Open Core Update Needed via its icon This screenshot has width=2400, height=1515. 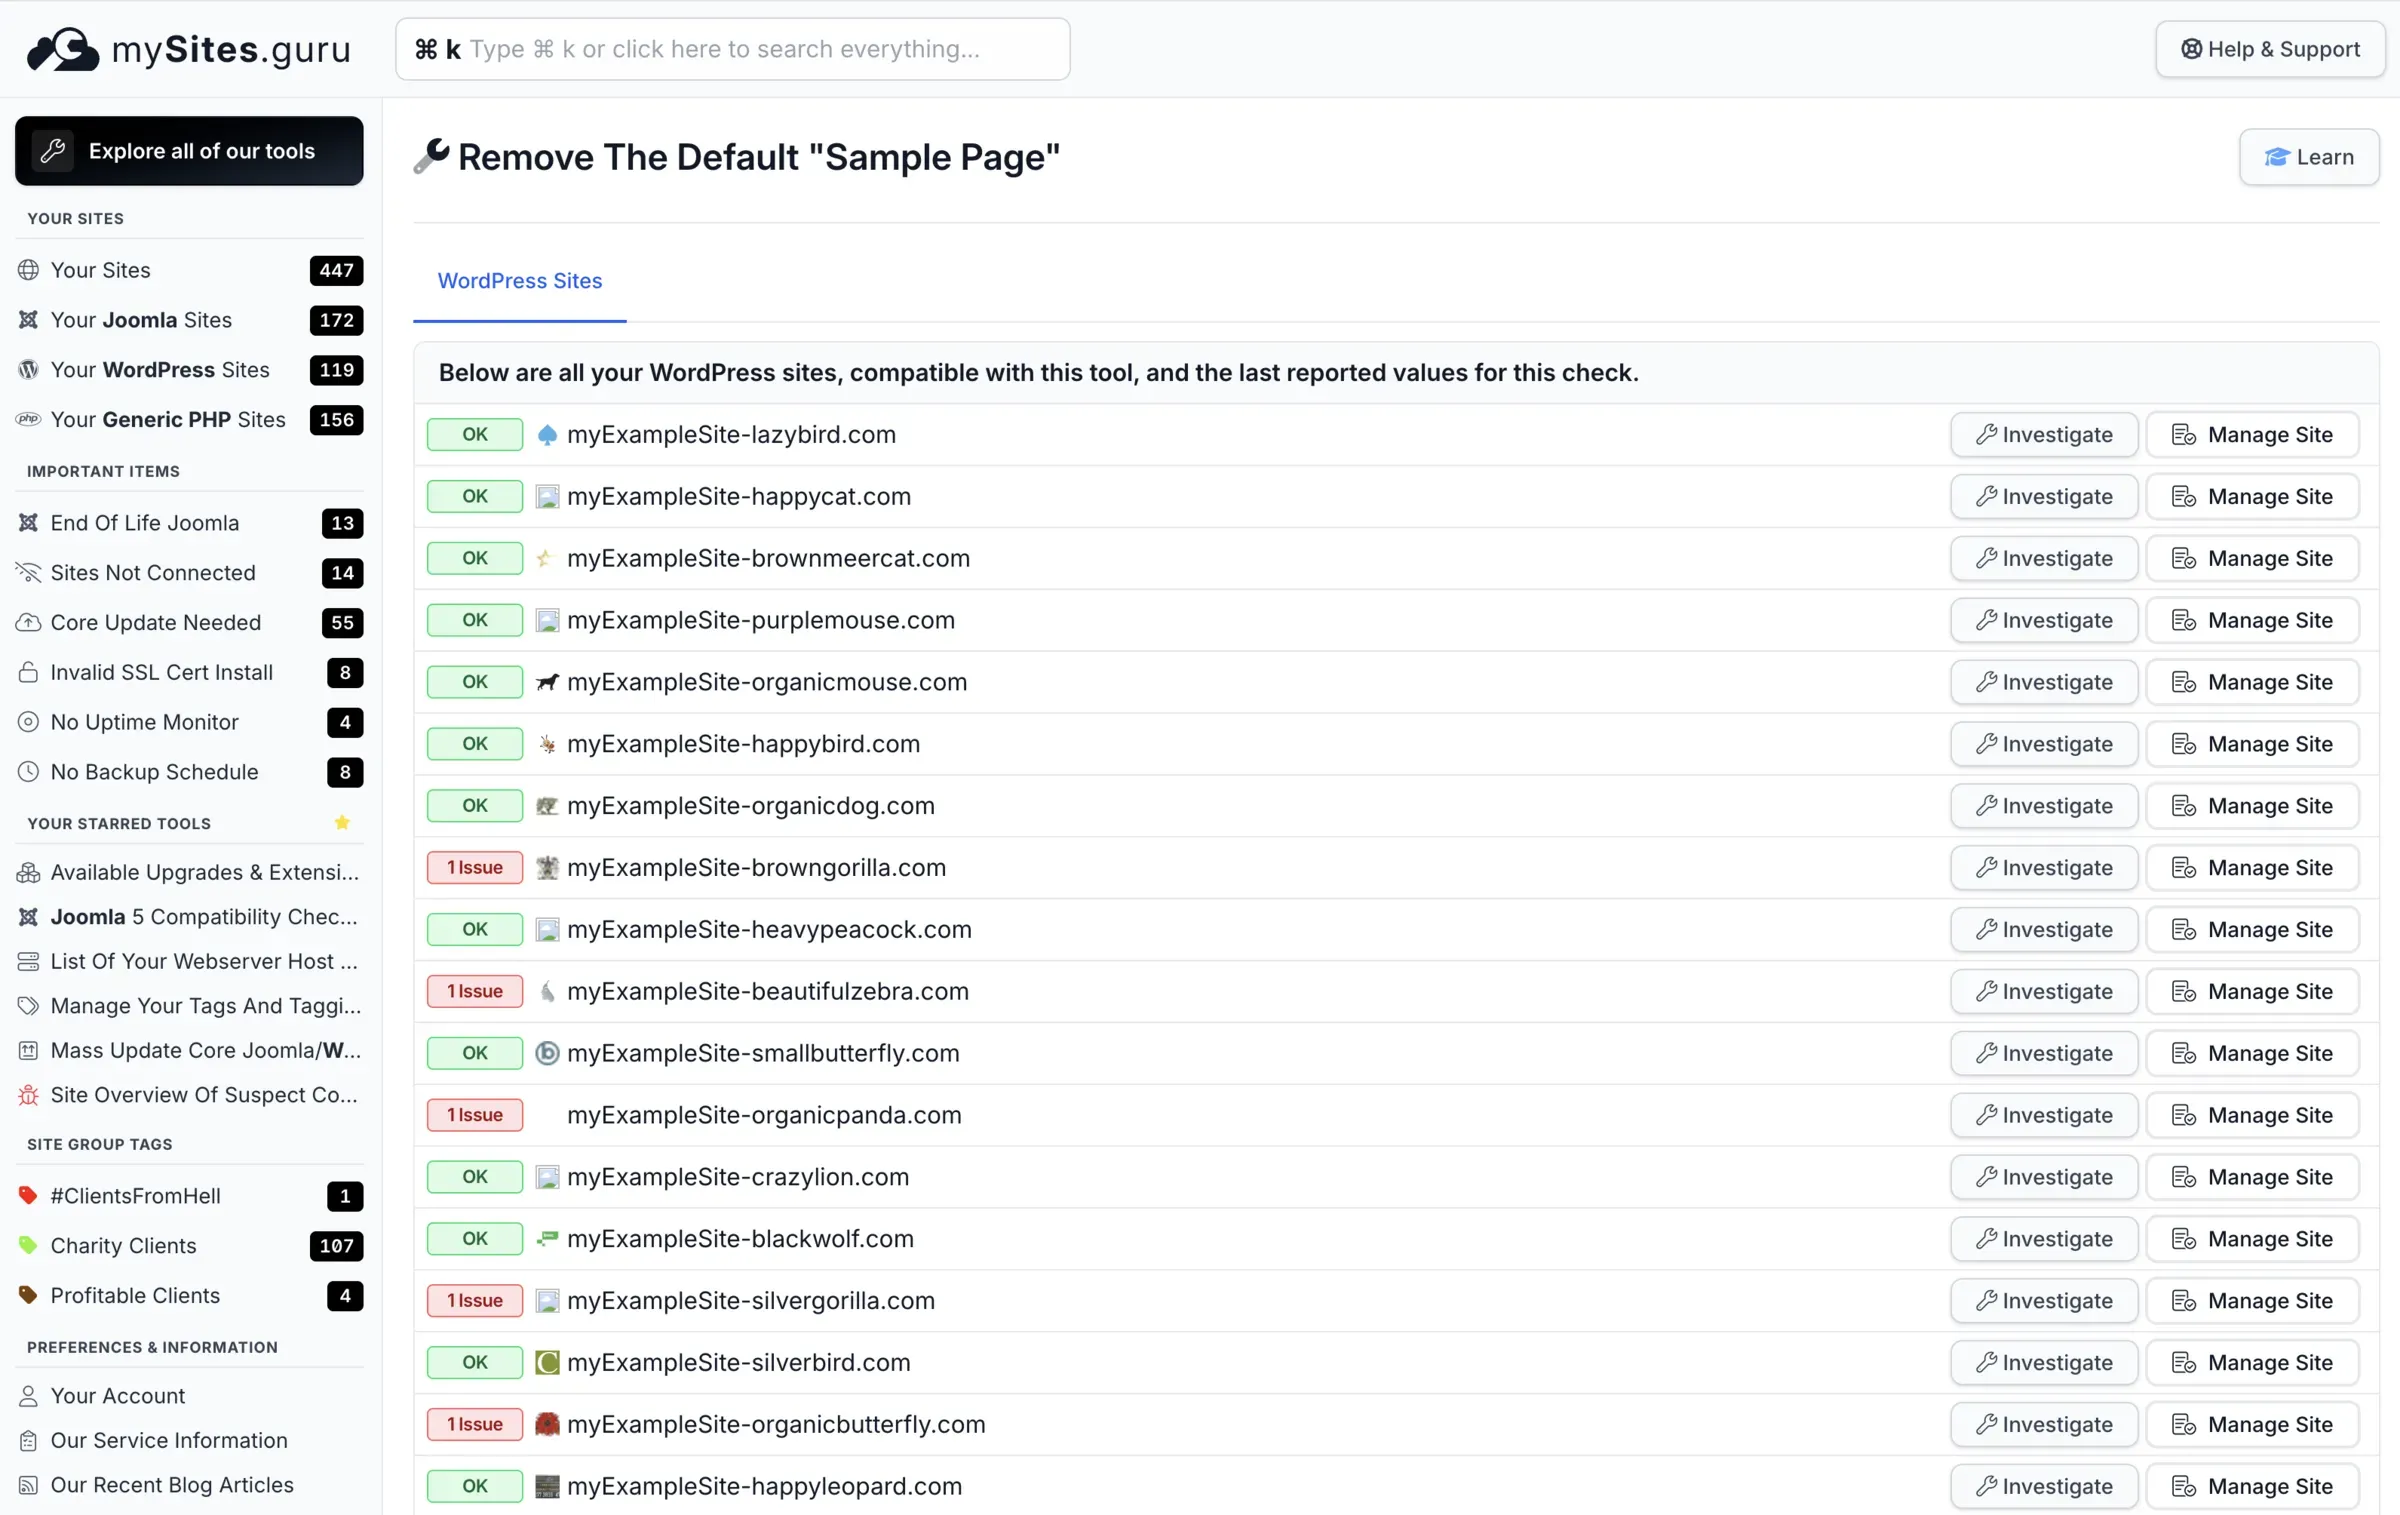(28, 622)
